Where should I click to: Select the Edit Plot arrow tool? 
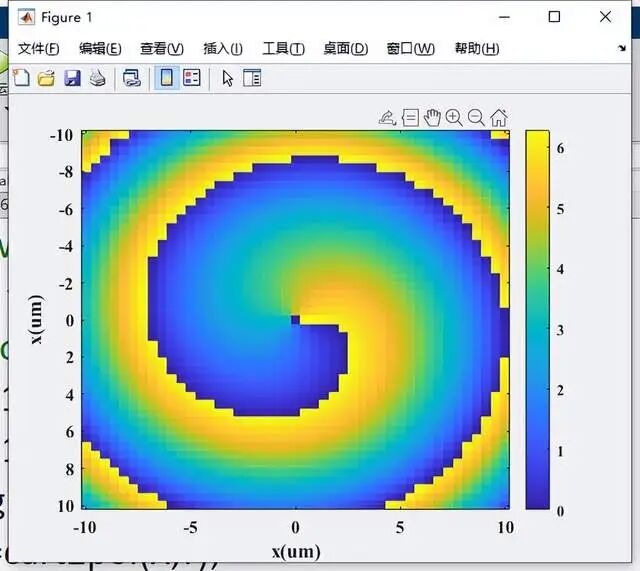(x=227, y=78)
